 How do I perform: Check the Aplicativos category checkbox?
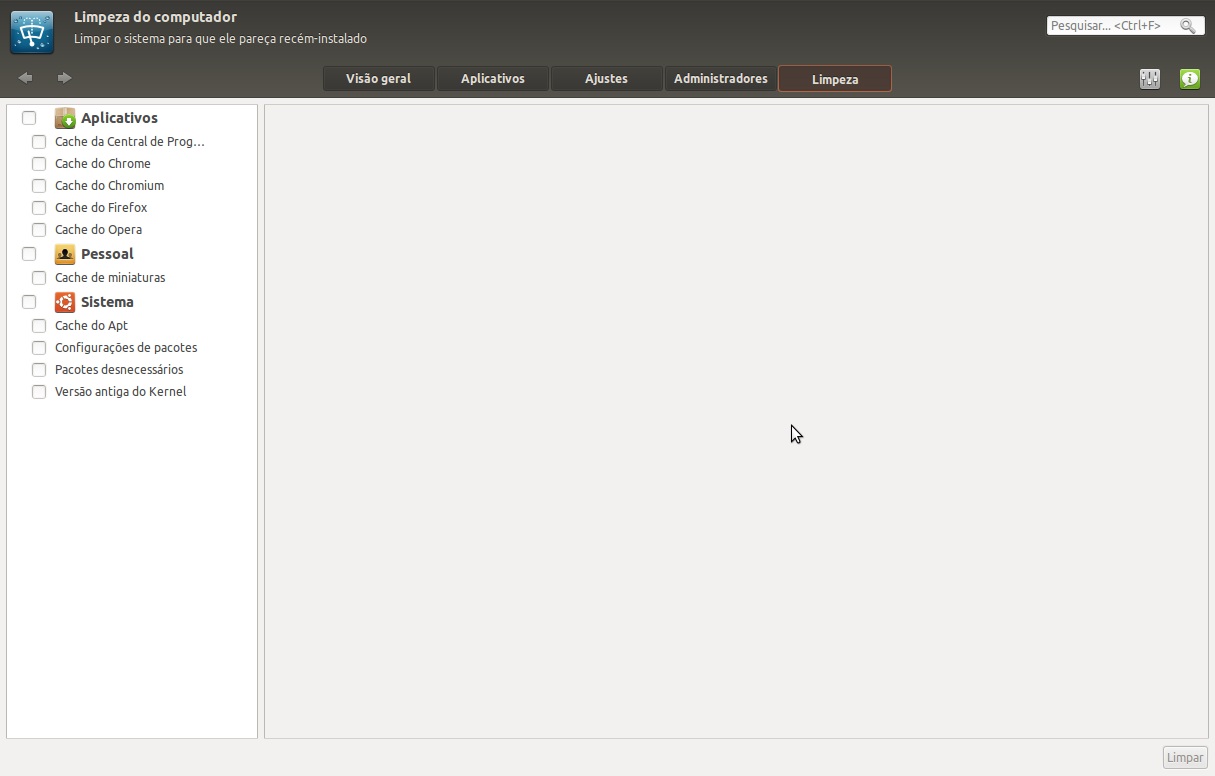tap(29, 118)
